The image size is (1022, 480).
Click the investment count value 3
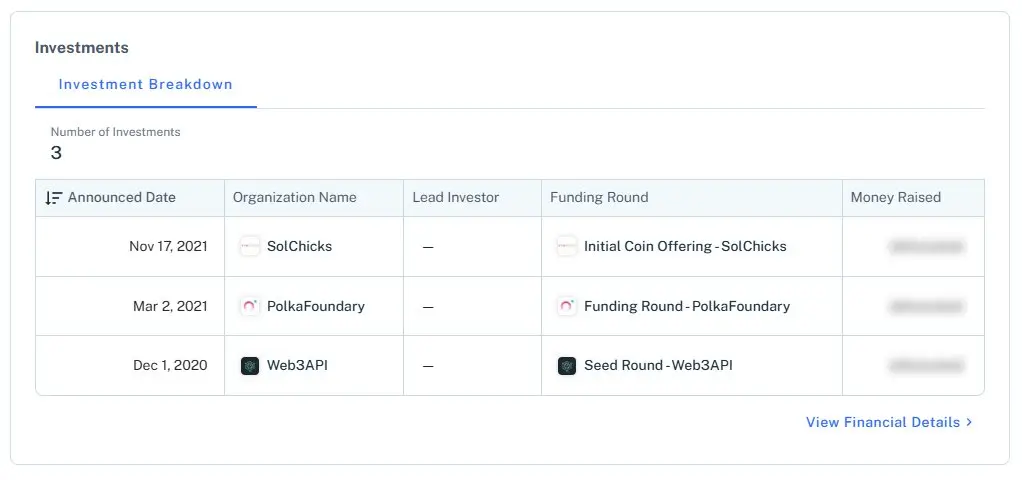click(x=56, y=153)
